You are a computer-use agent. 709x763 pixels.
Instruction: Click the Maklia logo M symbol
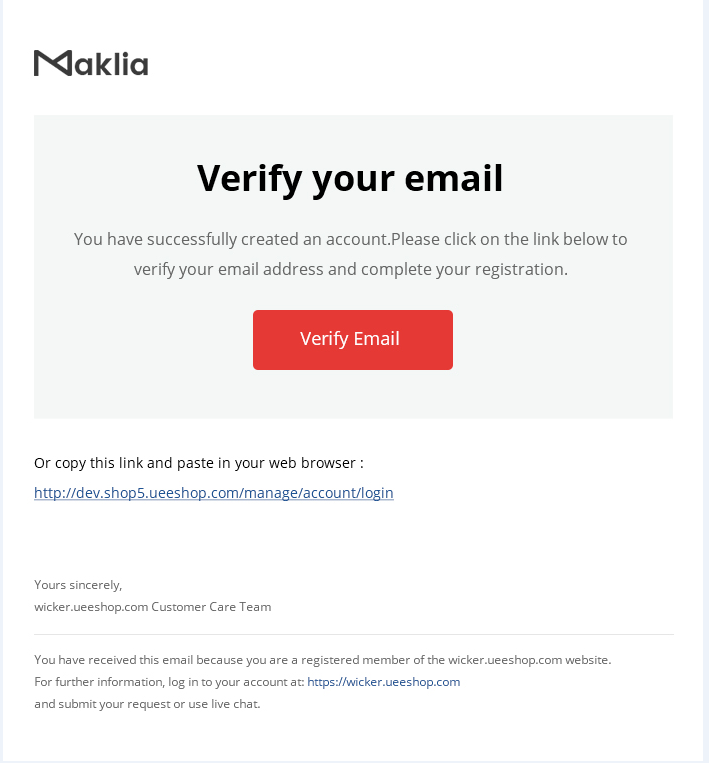[x=52, y=64]
